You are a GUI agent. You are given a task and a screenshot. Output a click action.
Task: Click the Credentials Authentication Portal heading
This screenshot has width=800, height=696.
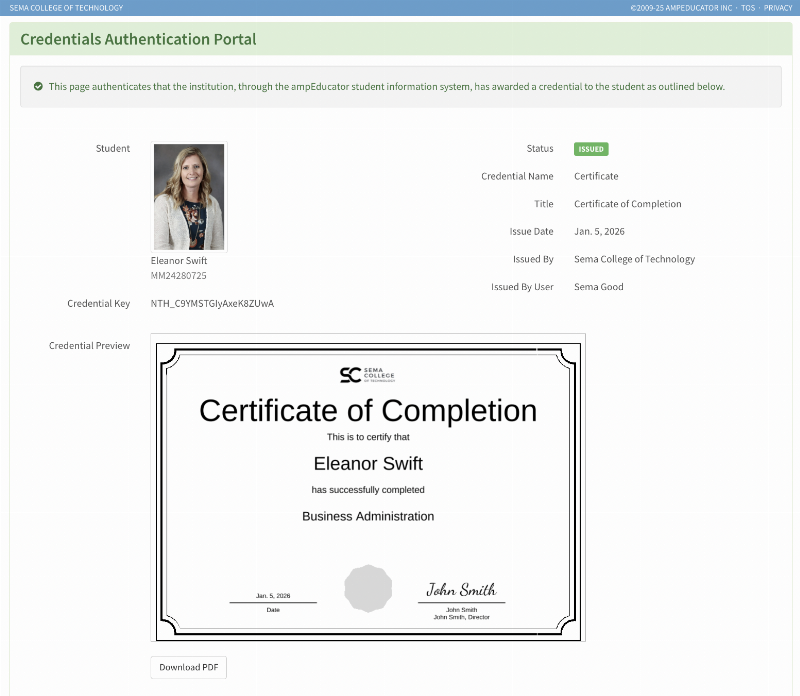click(138, 40)
